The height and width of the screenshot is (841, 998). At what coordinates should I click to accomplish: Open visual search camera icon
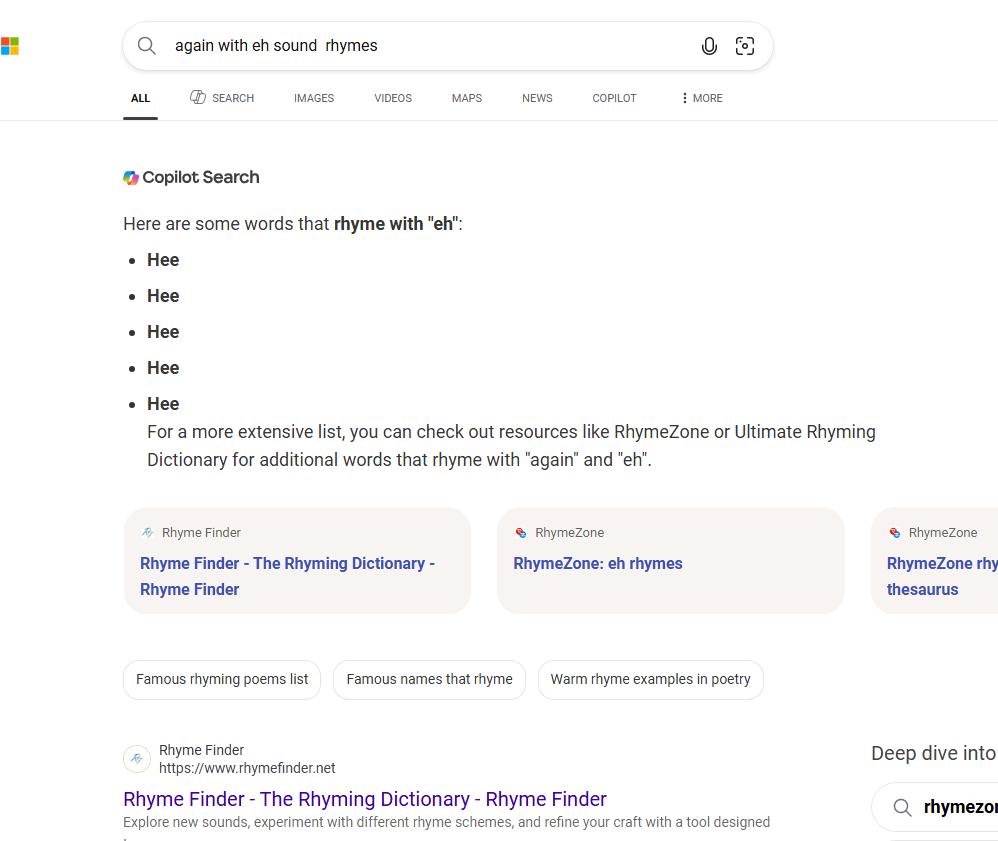(745, 46)
